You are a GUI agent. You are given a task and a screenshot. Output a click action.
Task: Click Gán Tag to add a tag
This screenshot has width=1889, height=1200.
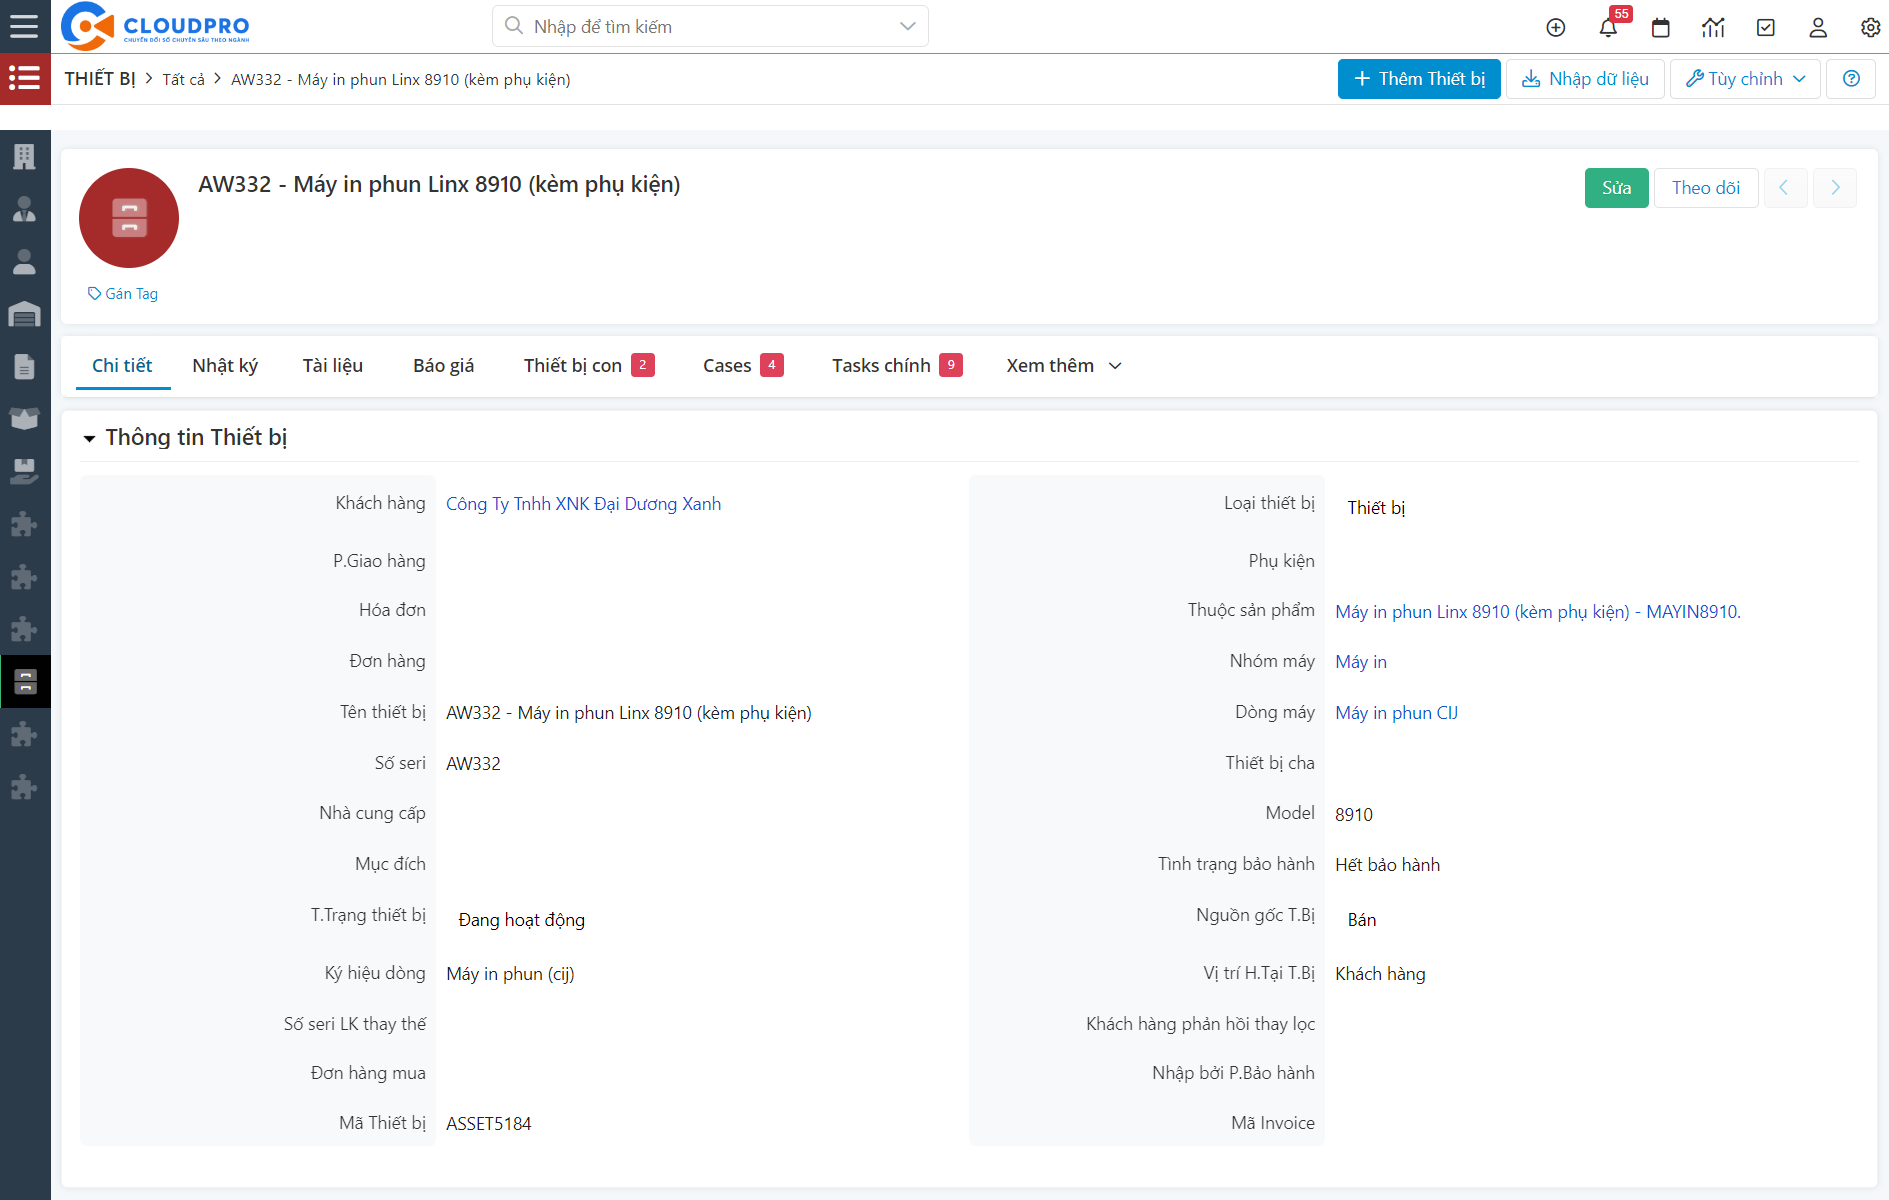click(123, 293)
